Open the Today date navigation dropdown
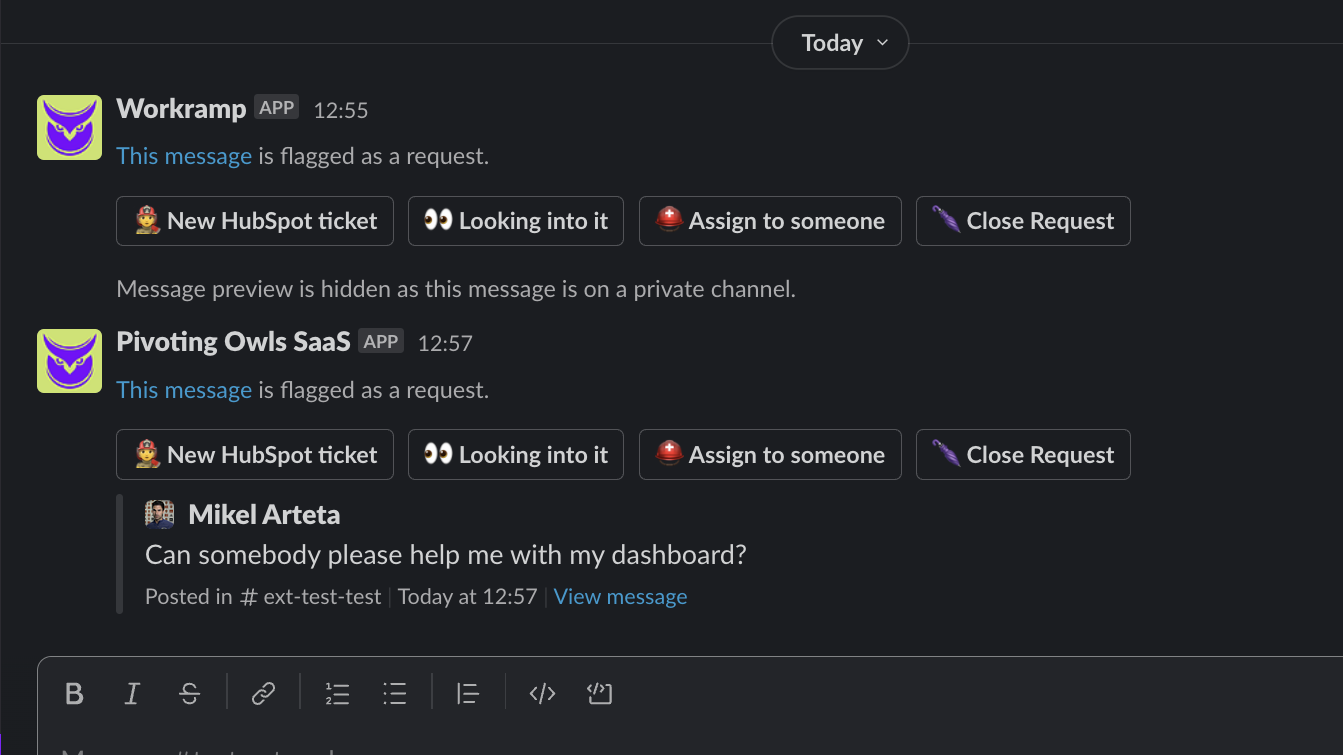The height and width of the screenshot is (755, 1343). click(x=840, y=42)
